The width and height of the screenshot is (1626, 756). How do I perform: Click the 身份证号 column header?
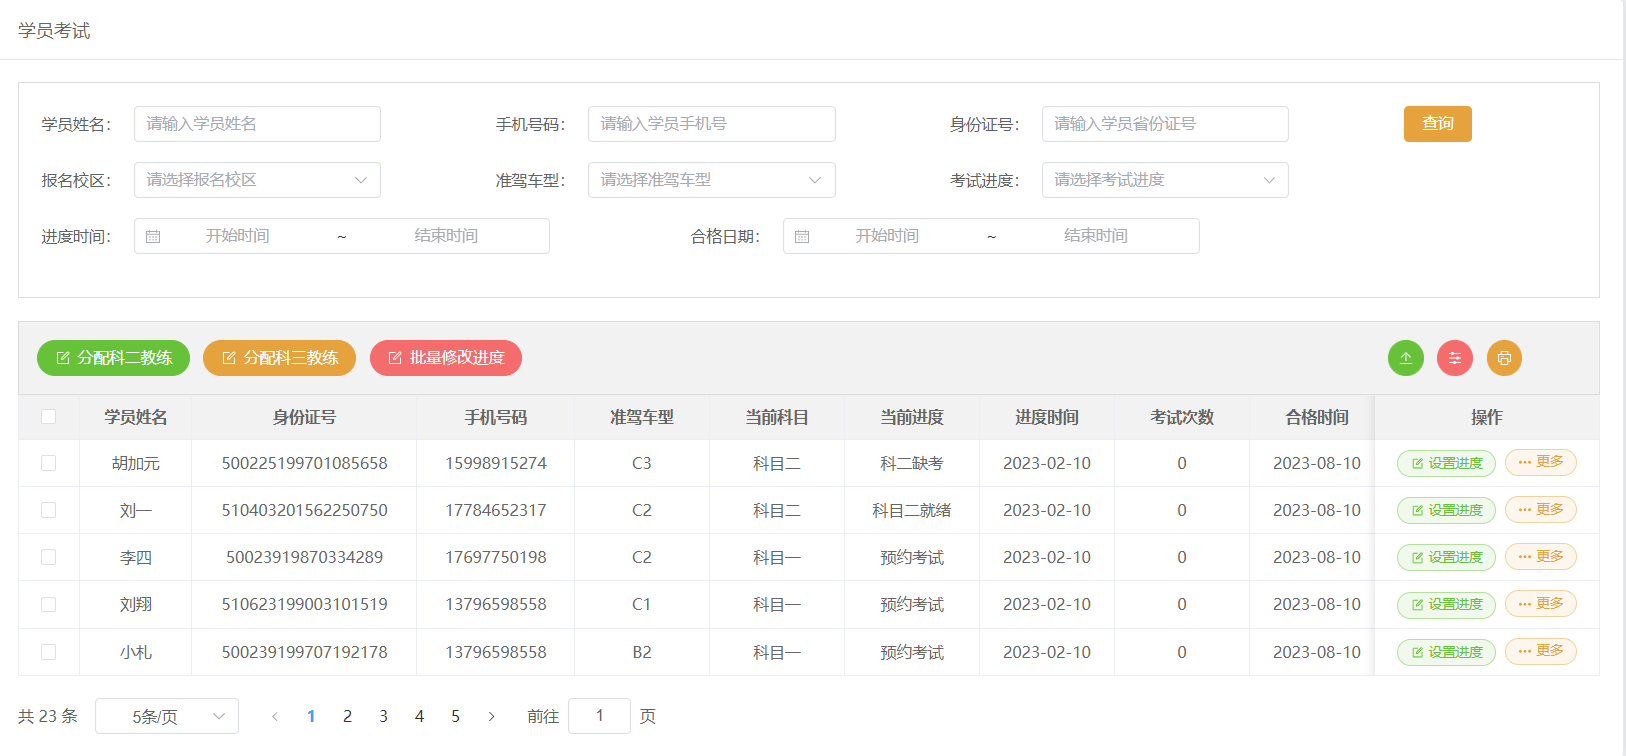coord(304,417)
